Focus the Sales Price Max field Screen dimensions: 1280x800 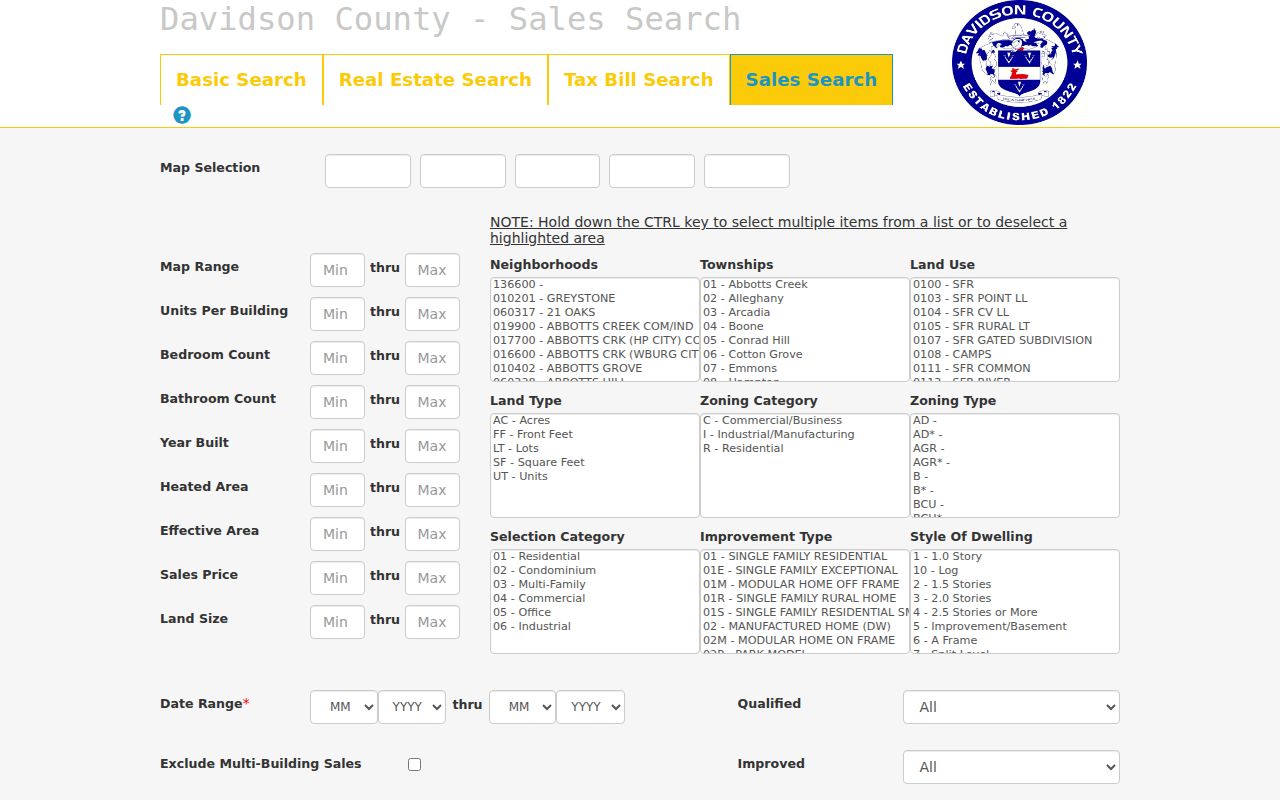click(x=432, y=578)
